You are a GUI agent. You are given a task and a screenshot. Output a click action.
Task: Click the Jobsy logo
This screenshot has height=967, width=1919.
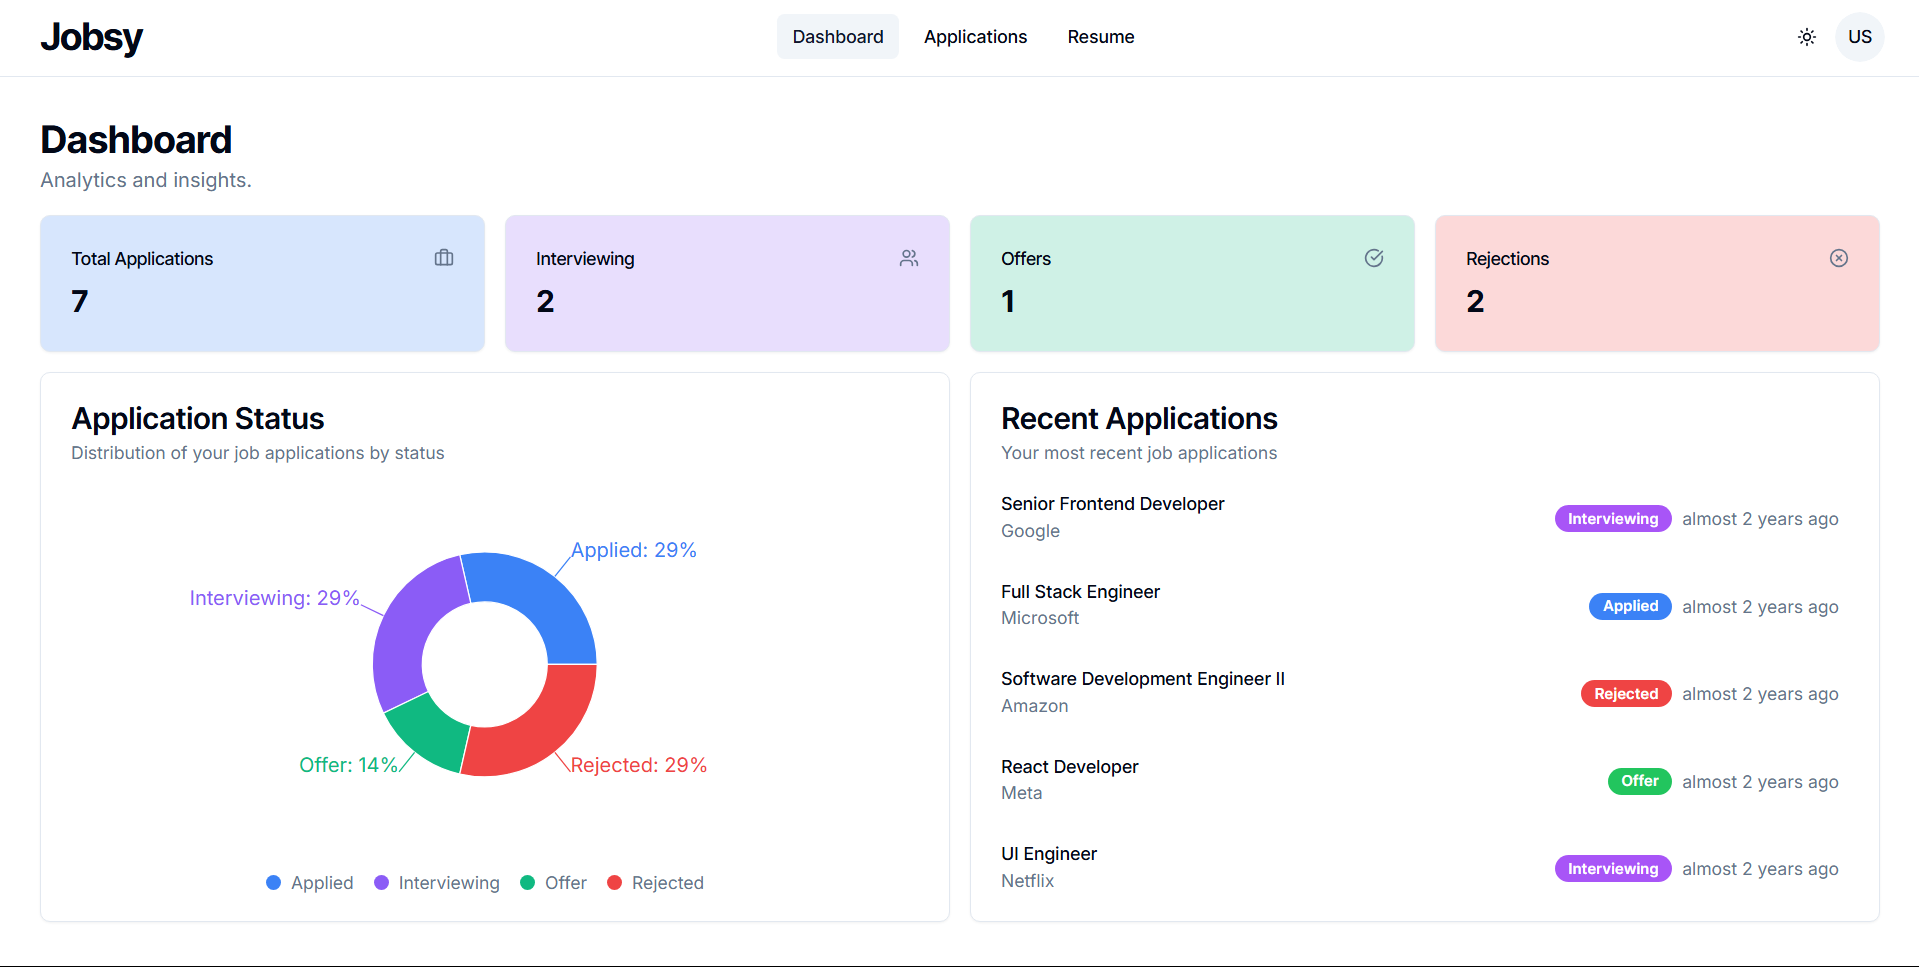click(x=92, y=37)
